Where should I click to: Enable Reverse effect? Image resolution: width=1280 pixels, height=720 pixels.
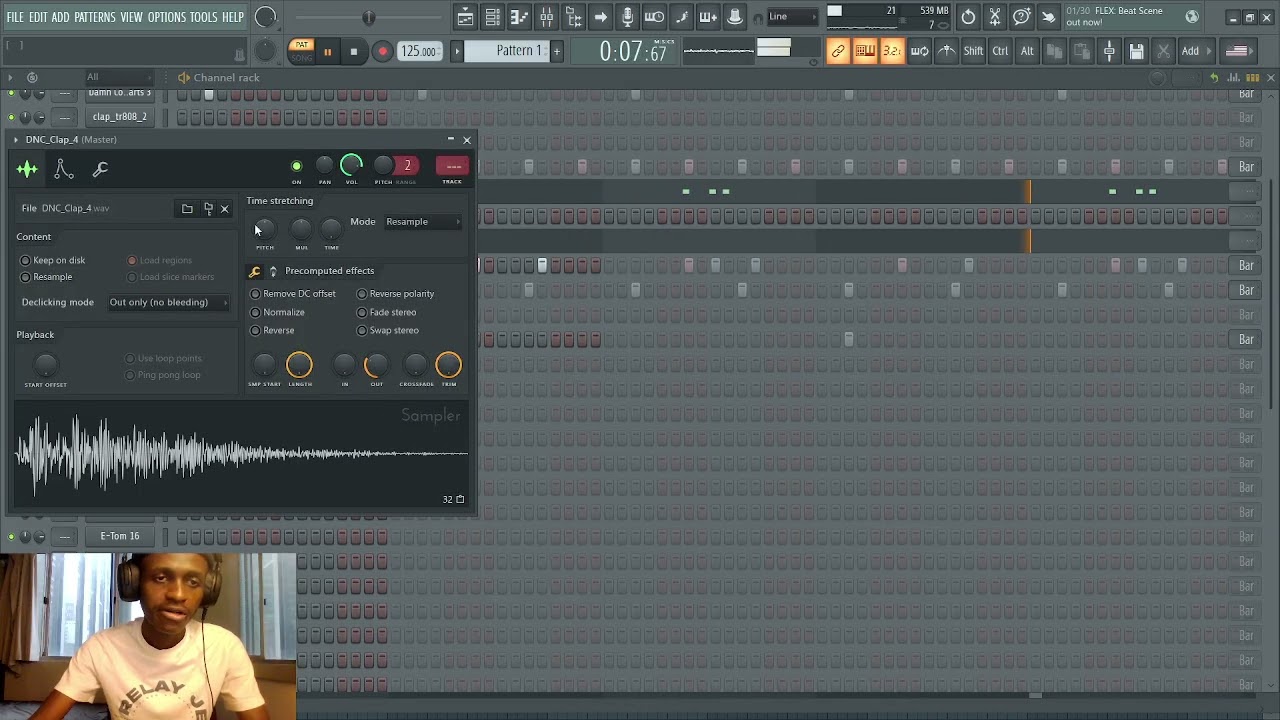click(272, 330)
